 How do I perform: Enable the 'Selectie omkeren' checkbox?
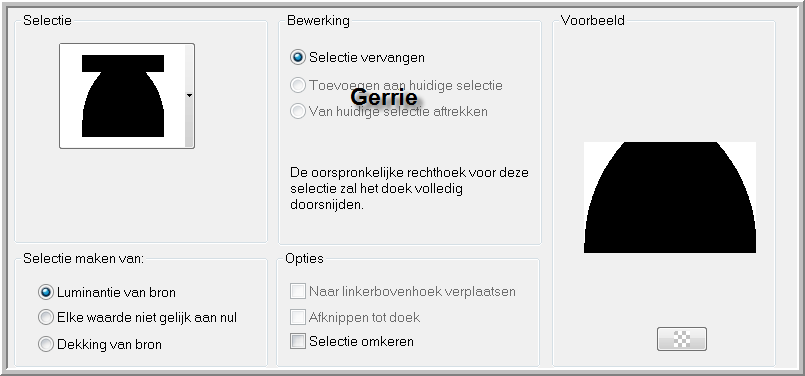(x=298, y=341)
